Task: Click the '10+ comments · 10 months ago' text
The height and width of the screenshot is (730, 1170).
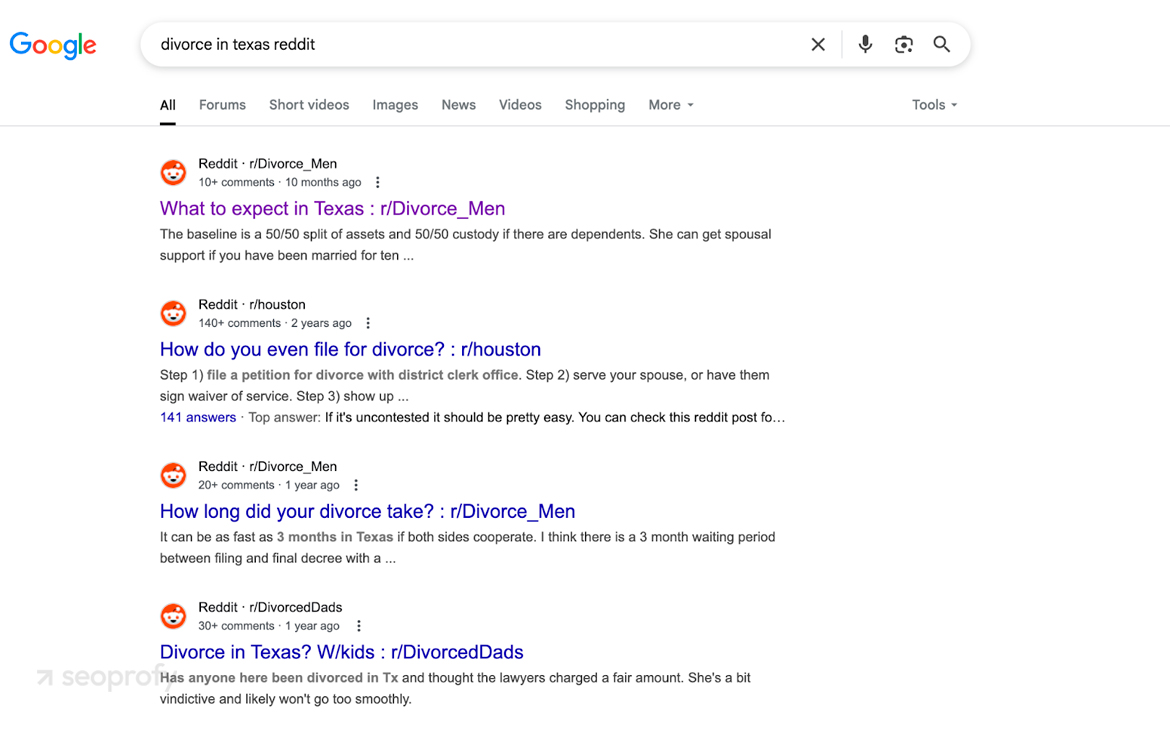Action: [280, 183]
